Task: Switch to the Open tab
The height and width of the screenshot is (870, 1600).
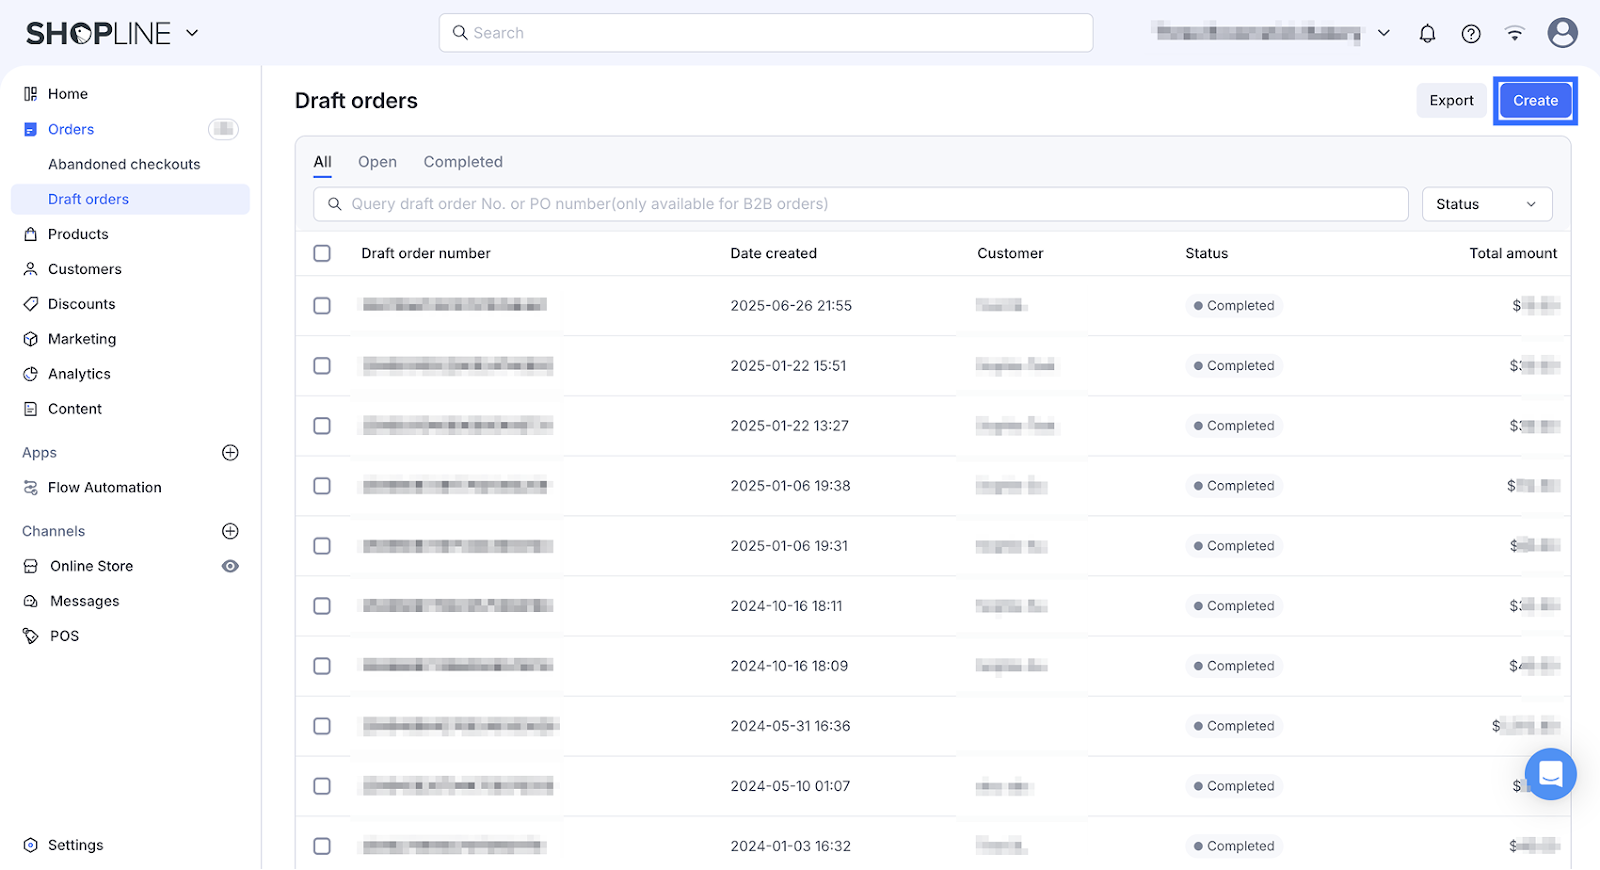Action: point(377,162)
